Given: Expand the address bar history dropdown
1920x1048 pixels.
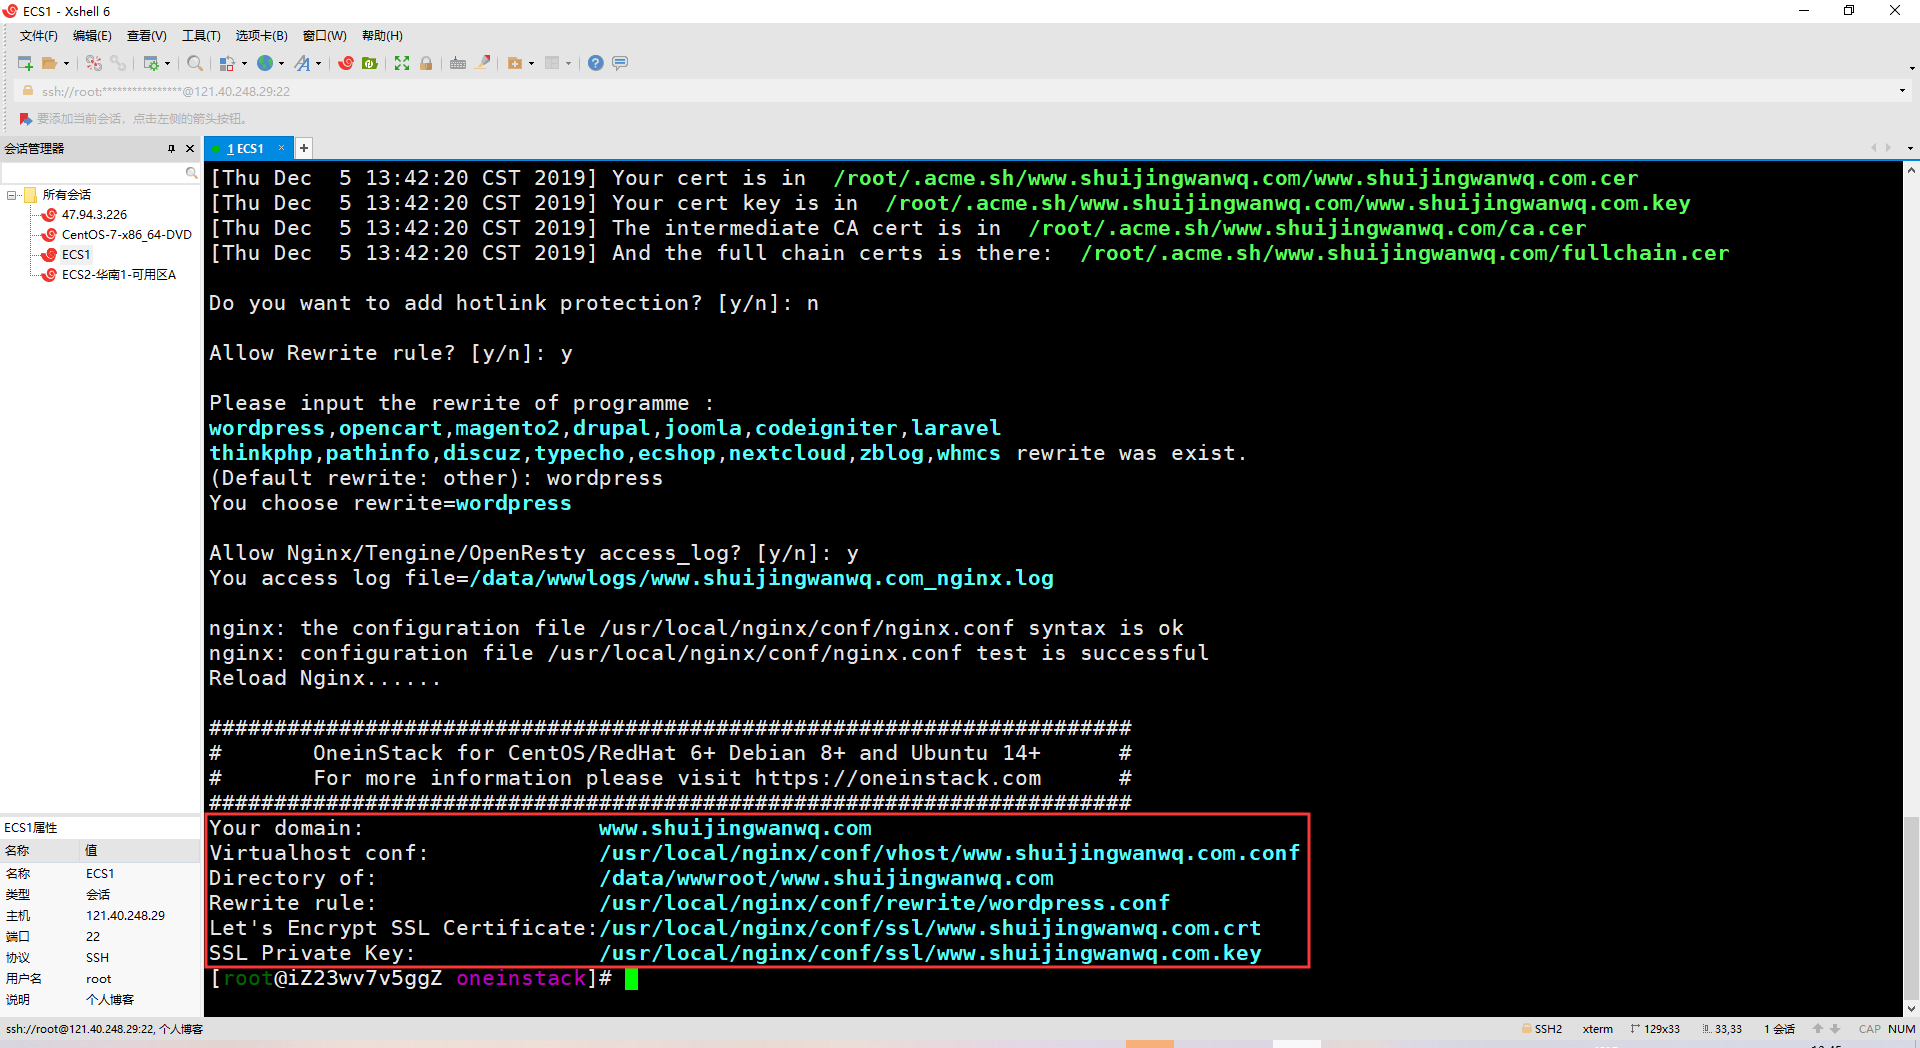Looking at the screenshot, I should pyautogui.click(x=1901, y=91).
